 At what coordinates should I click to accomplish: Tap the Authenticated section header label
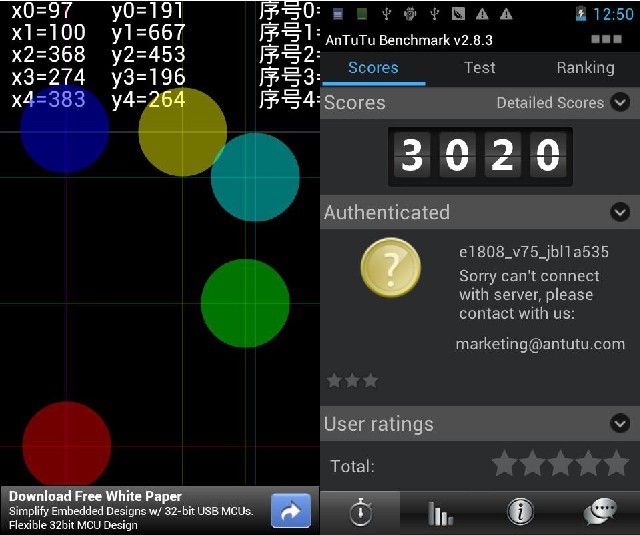[387, 212]
